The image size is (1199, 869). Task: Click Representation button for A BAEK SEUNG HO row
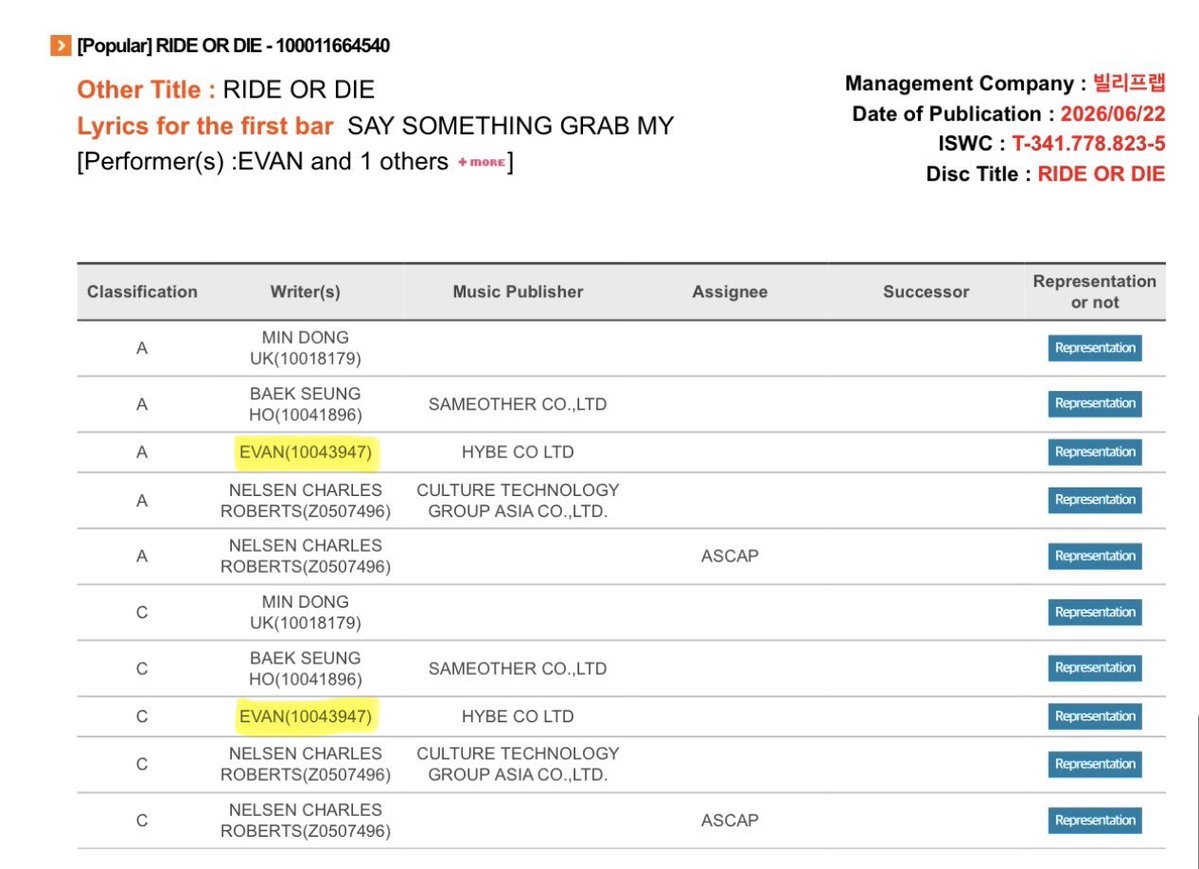1094,404
